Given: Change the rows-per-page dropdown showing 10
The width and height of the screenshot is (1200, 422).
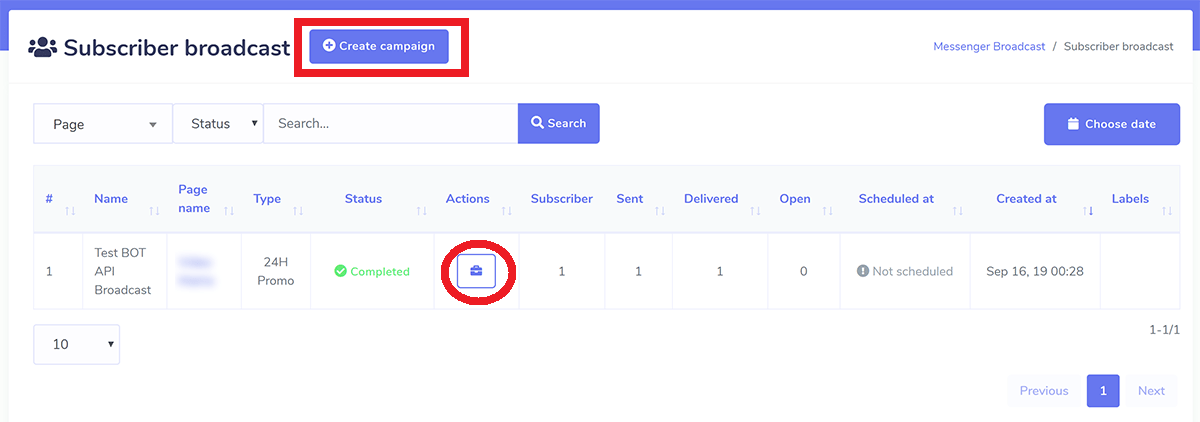Looking at the screenshot, I should pos(77,344).
